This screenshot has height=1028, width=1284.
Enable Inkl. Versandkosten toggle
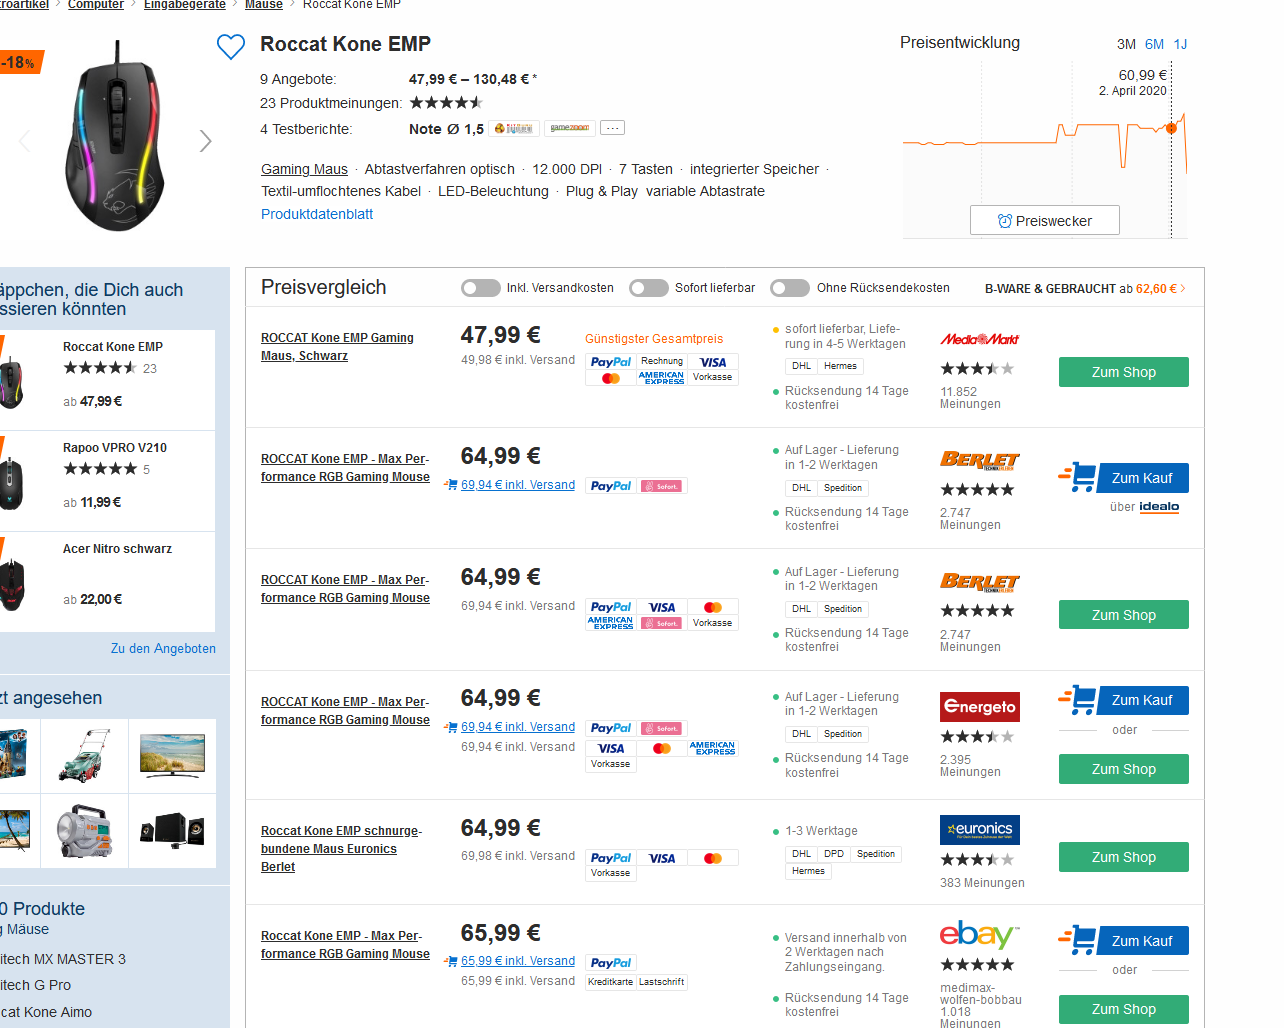click(x=480, y=288)
